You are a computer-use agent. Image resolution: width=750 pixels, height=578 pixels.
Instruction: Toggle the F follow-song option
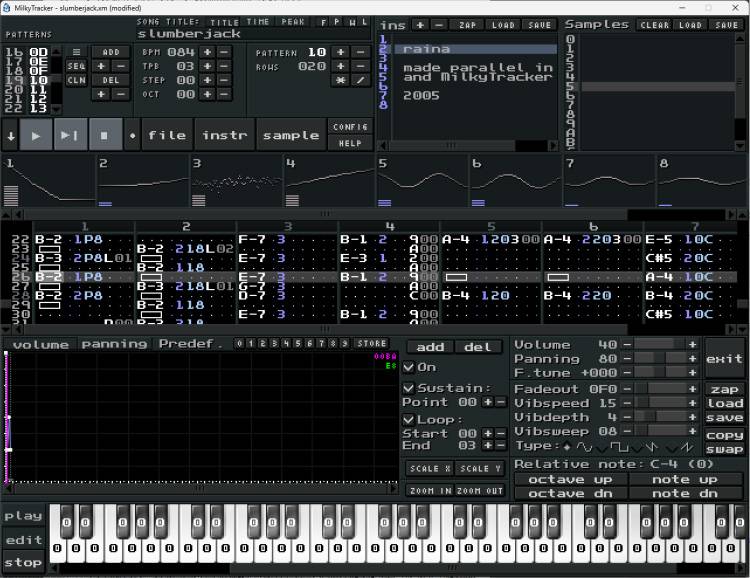pos(324,22)
